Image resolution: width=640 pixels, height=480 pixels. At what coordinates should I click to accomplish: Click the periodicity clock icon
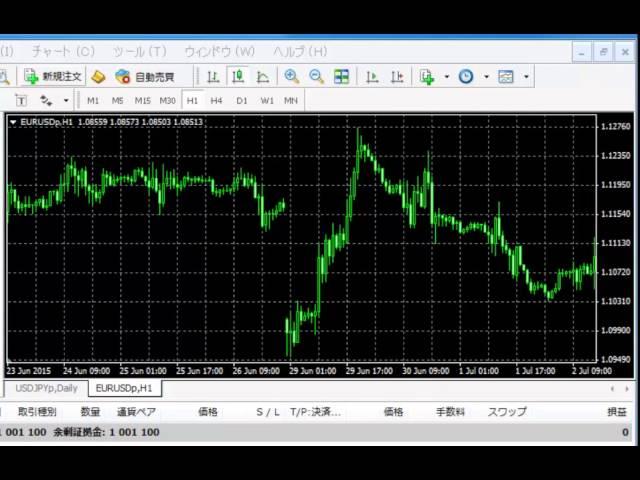tap(466, 76)
